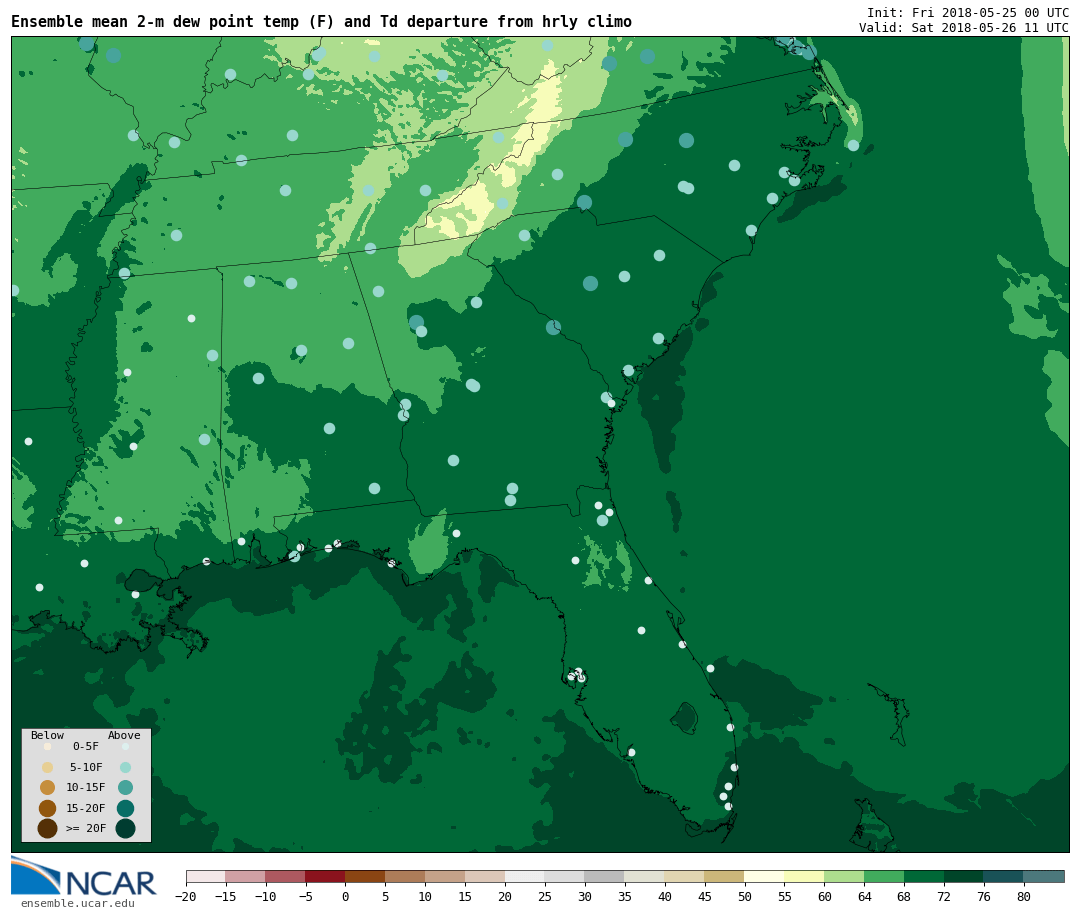The height and width of the screenshot is (915, 1080).
Task: Pick the 15 to 20 colorbar swatch
Action: tap(485, 876)
